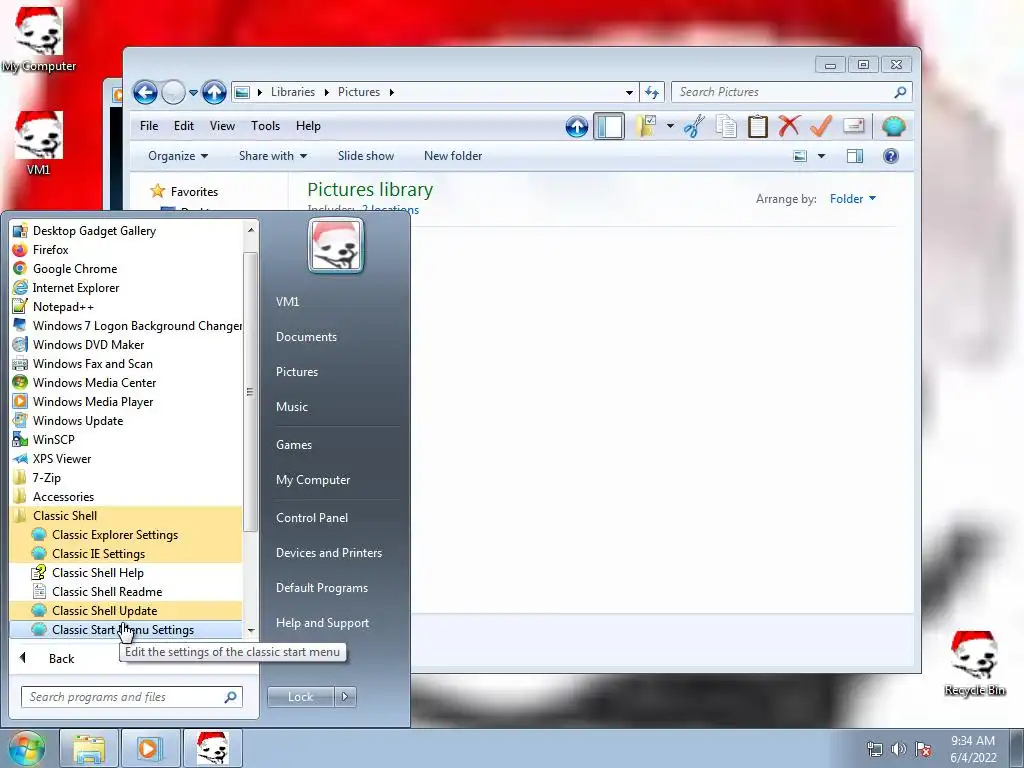The height and width of the screenshot is (768, 1024).
Task: Click Back in the start menu
Action: tap(61, 658)
